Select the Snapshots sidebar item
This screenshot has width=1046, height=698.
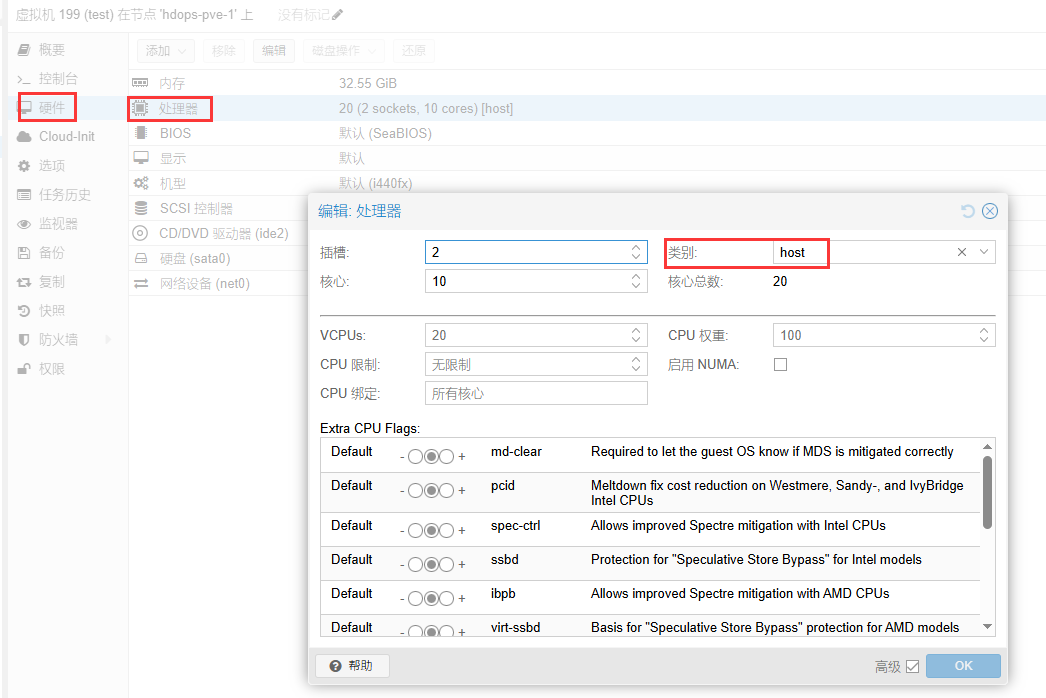click(52, 311)
